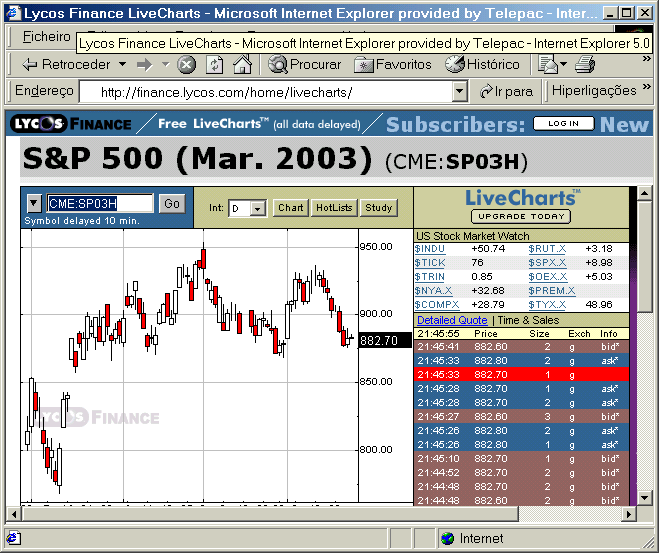Click the vertical scrollbar thumb
The image size is (659, 553).
coord(644,256)
